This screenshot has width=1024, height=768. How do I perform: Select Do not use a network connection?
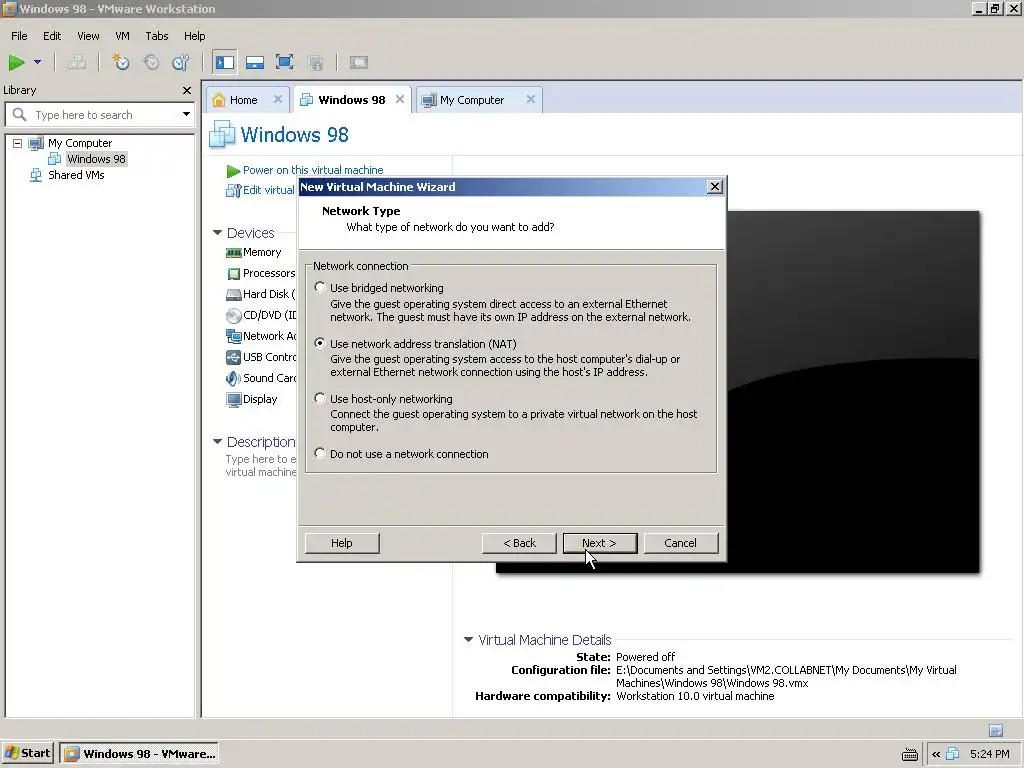point(319,453)
